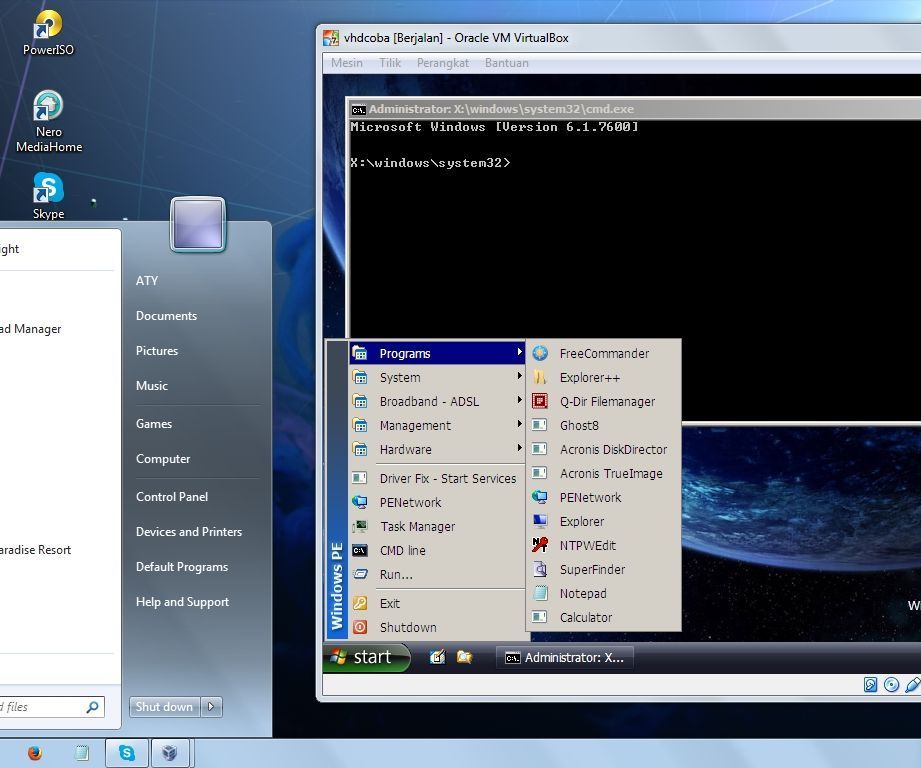Open Devices and Printers
The height and width of the screenshot is (768, 921).
pos(189,532)
